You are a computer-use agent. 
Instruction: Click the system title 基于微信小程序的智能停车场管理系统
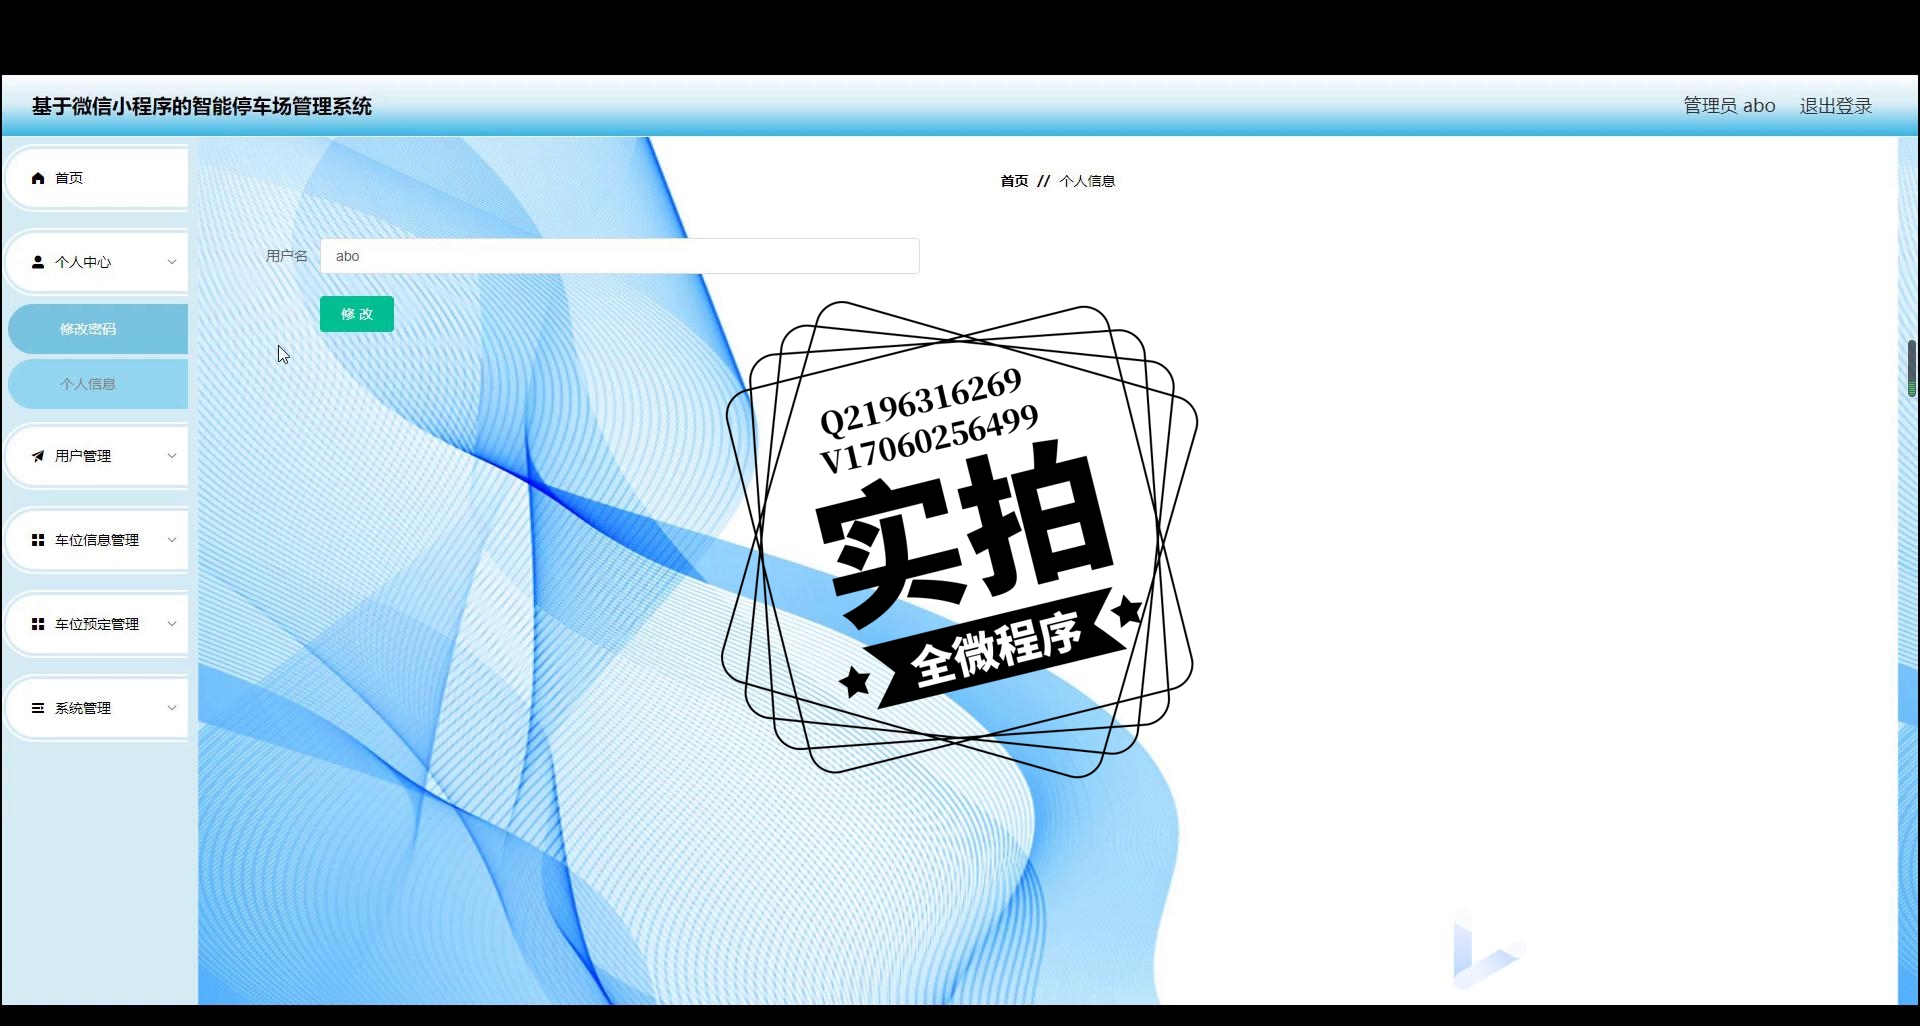coord(202,106)
